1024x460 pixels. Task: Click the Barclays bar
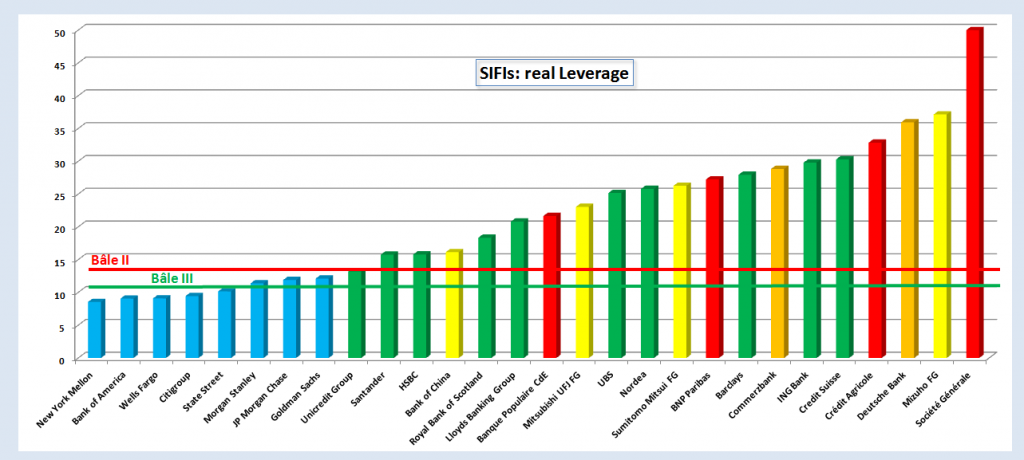tap(748, 265)
